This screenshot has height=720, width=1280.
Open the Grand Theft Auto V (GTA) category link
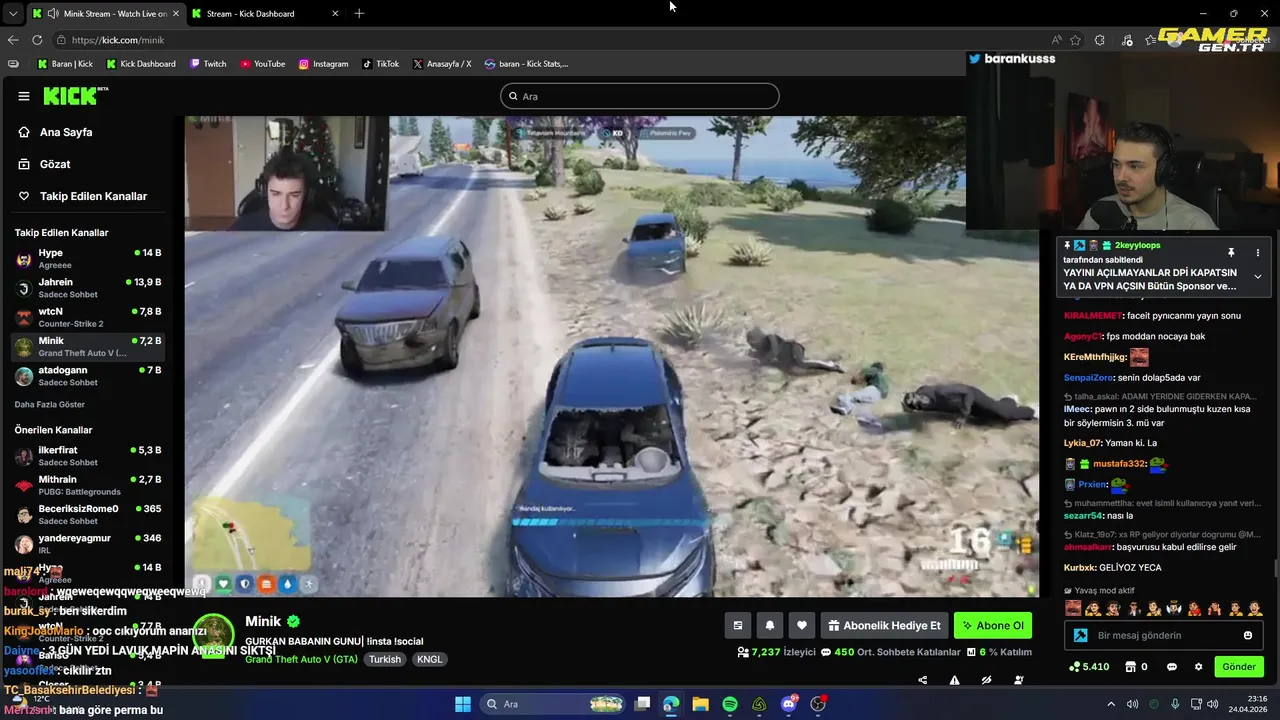tap(301, 659)
